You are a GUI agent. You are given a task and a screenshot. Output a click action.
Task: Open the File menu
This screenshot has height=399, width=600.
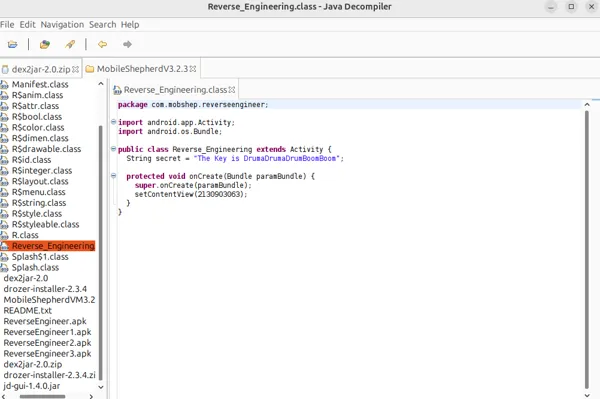(7, 24)
